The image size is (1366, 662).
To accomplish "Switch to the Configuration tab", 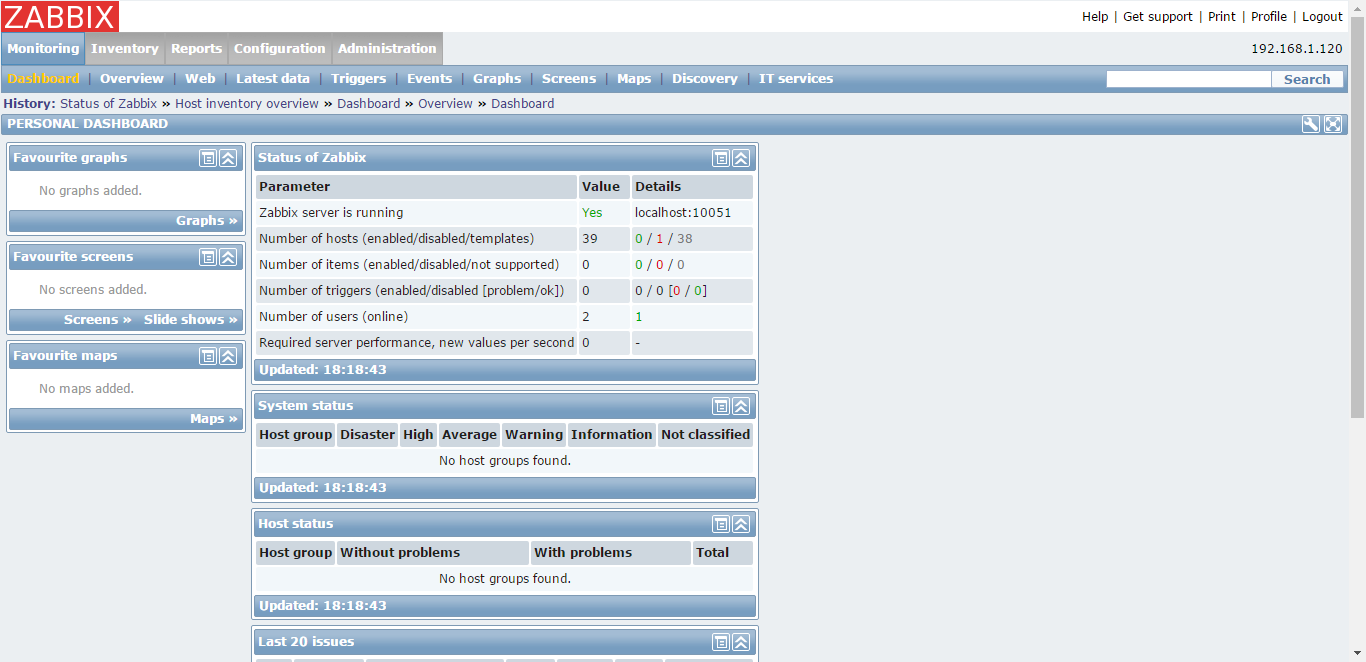I will [280, 48].
